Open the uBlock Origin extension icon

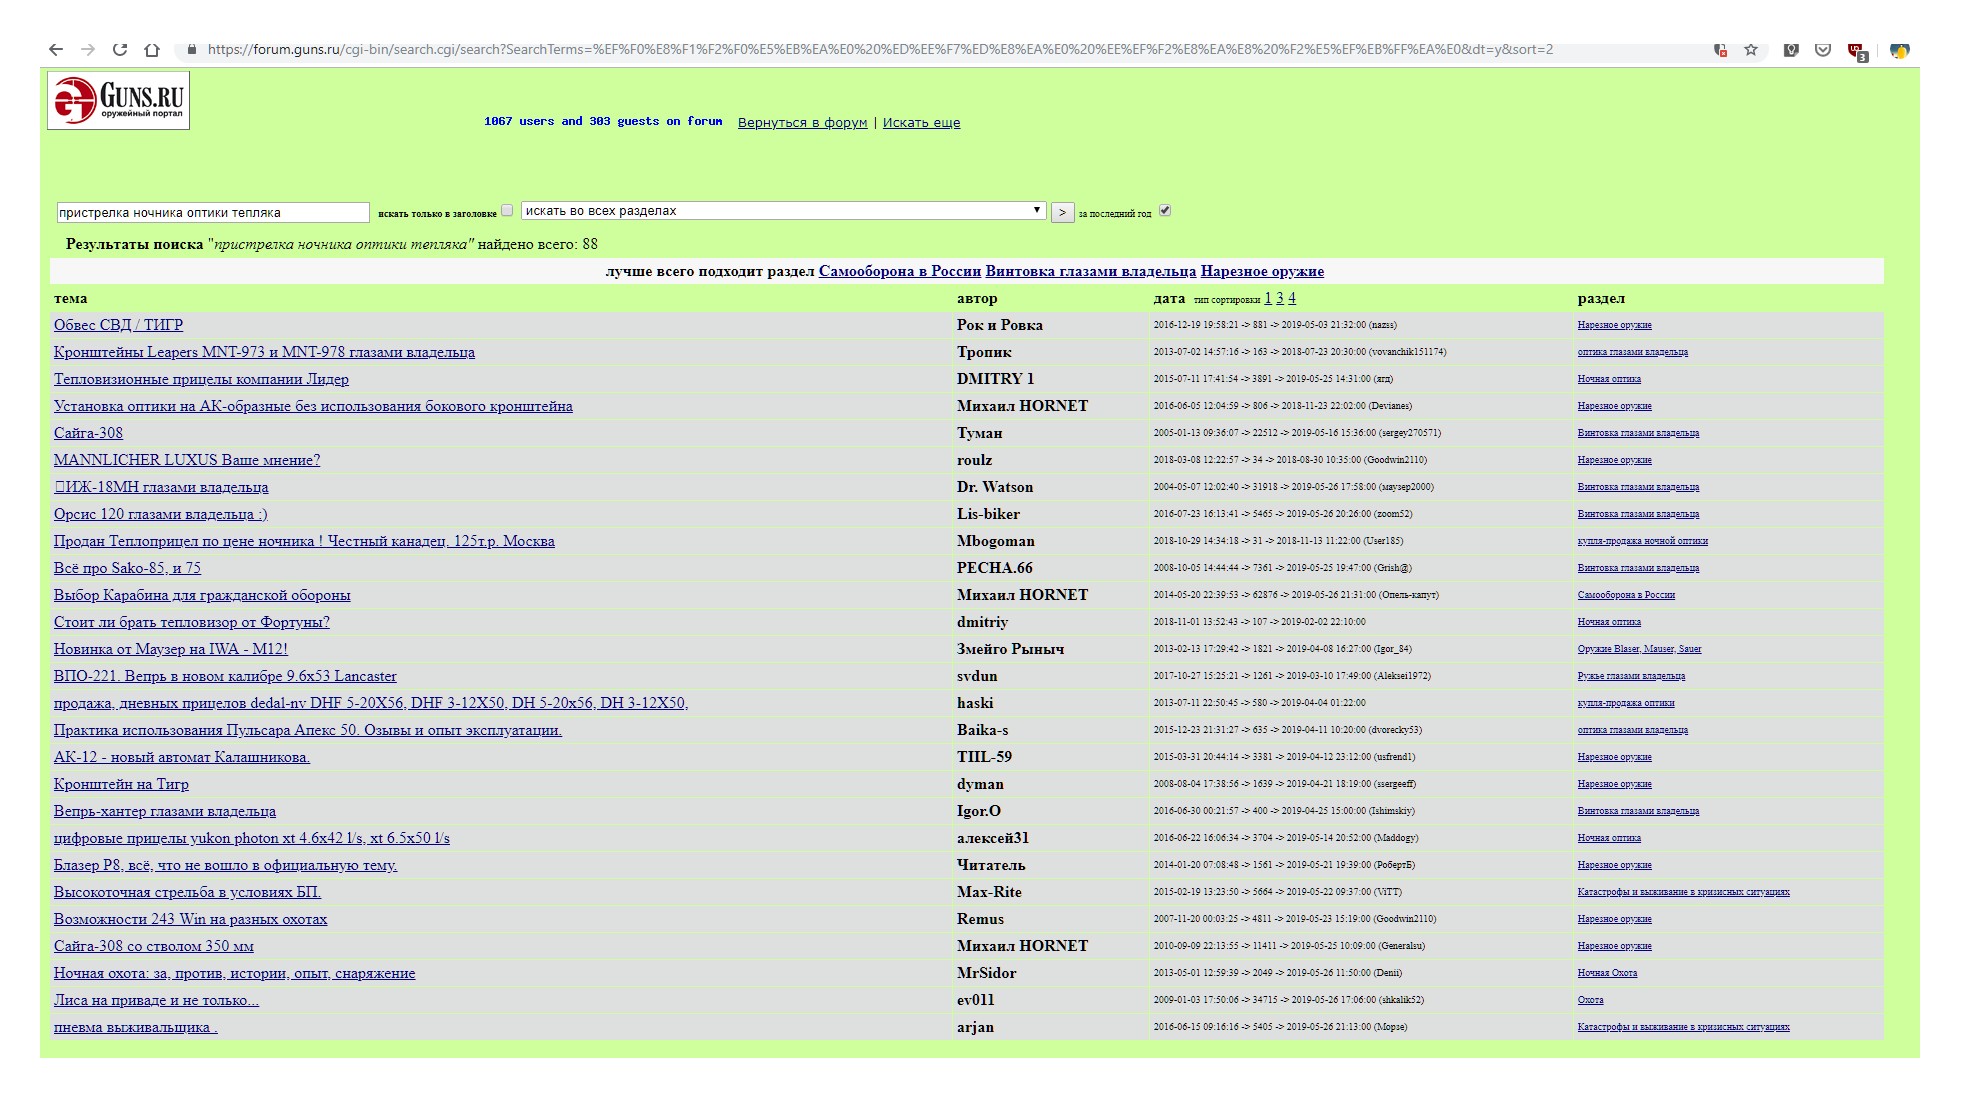(1856, 51)
